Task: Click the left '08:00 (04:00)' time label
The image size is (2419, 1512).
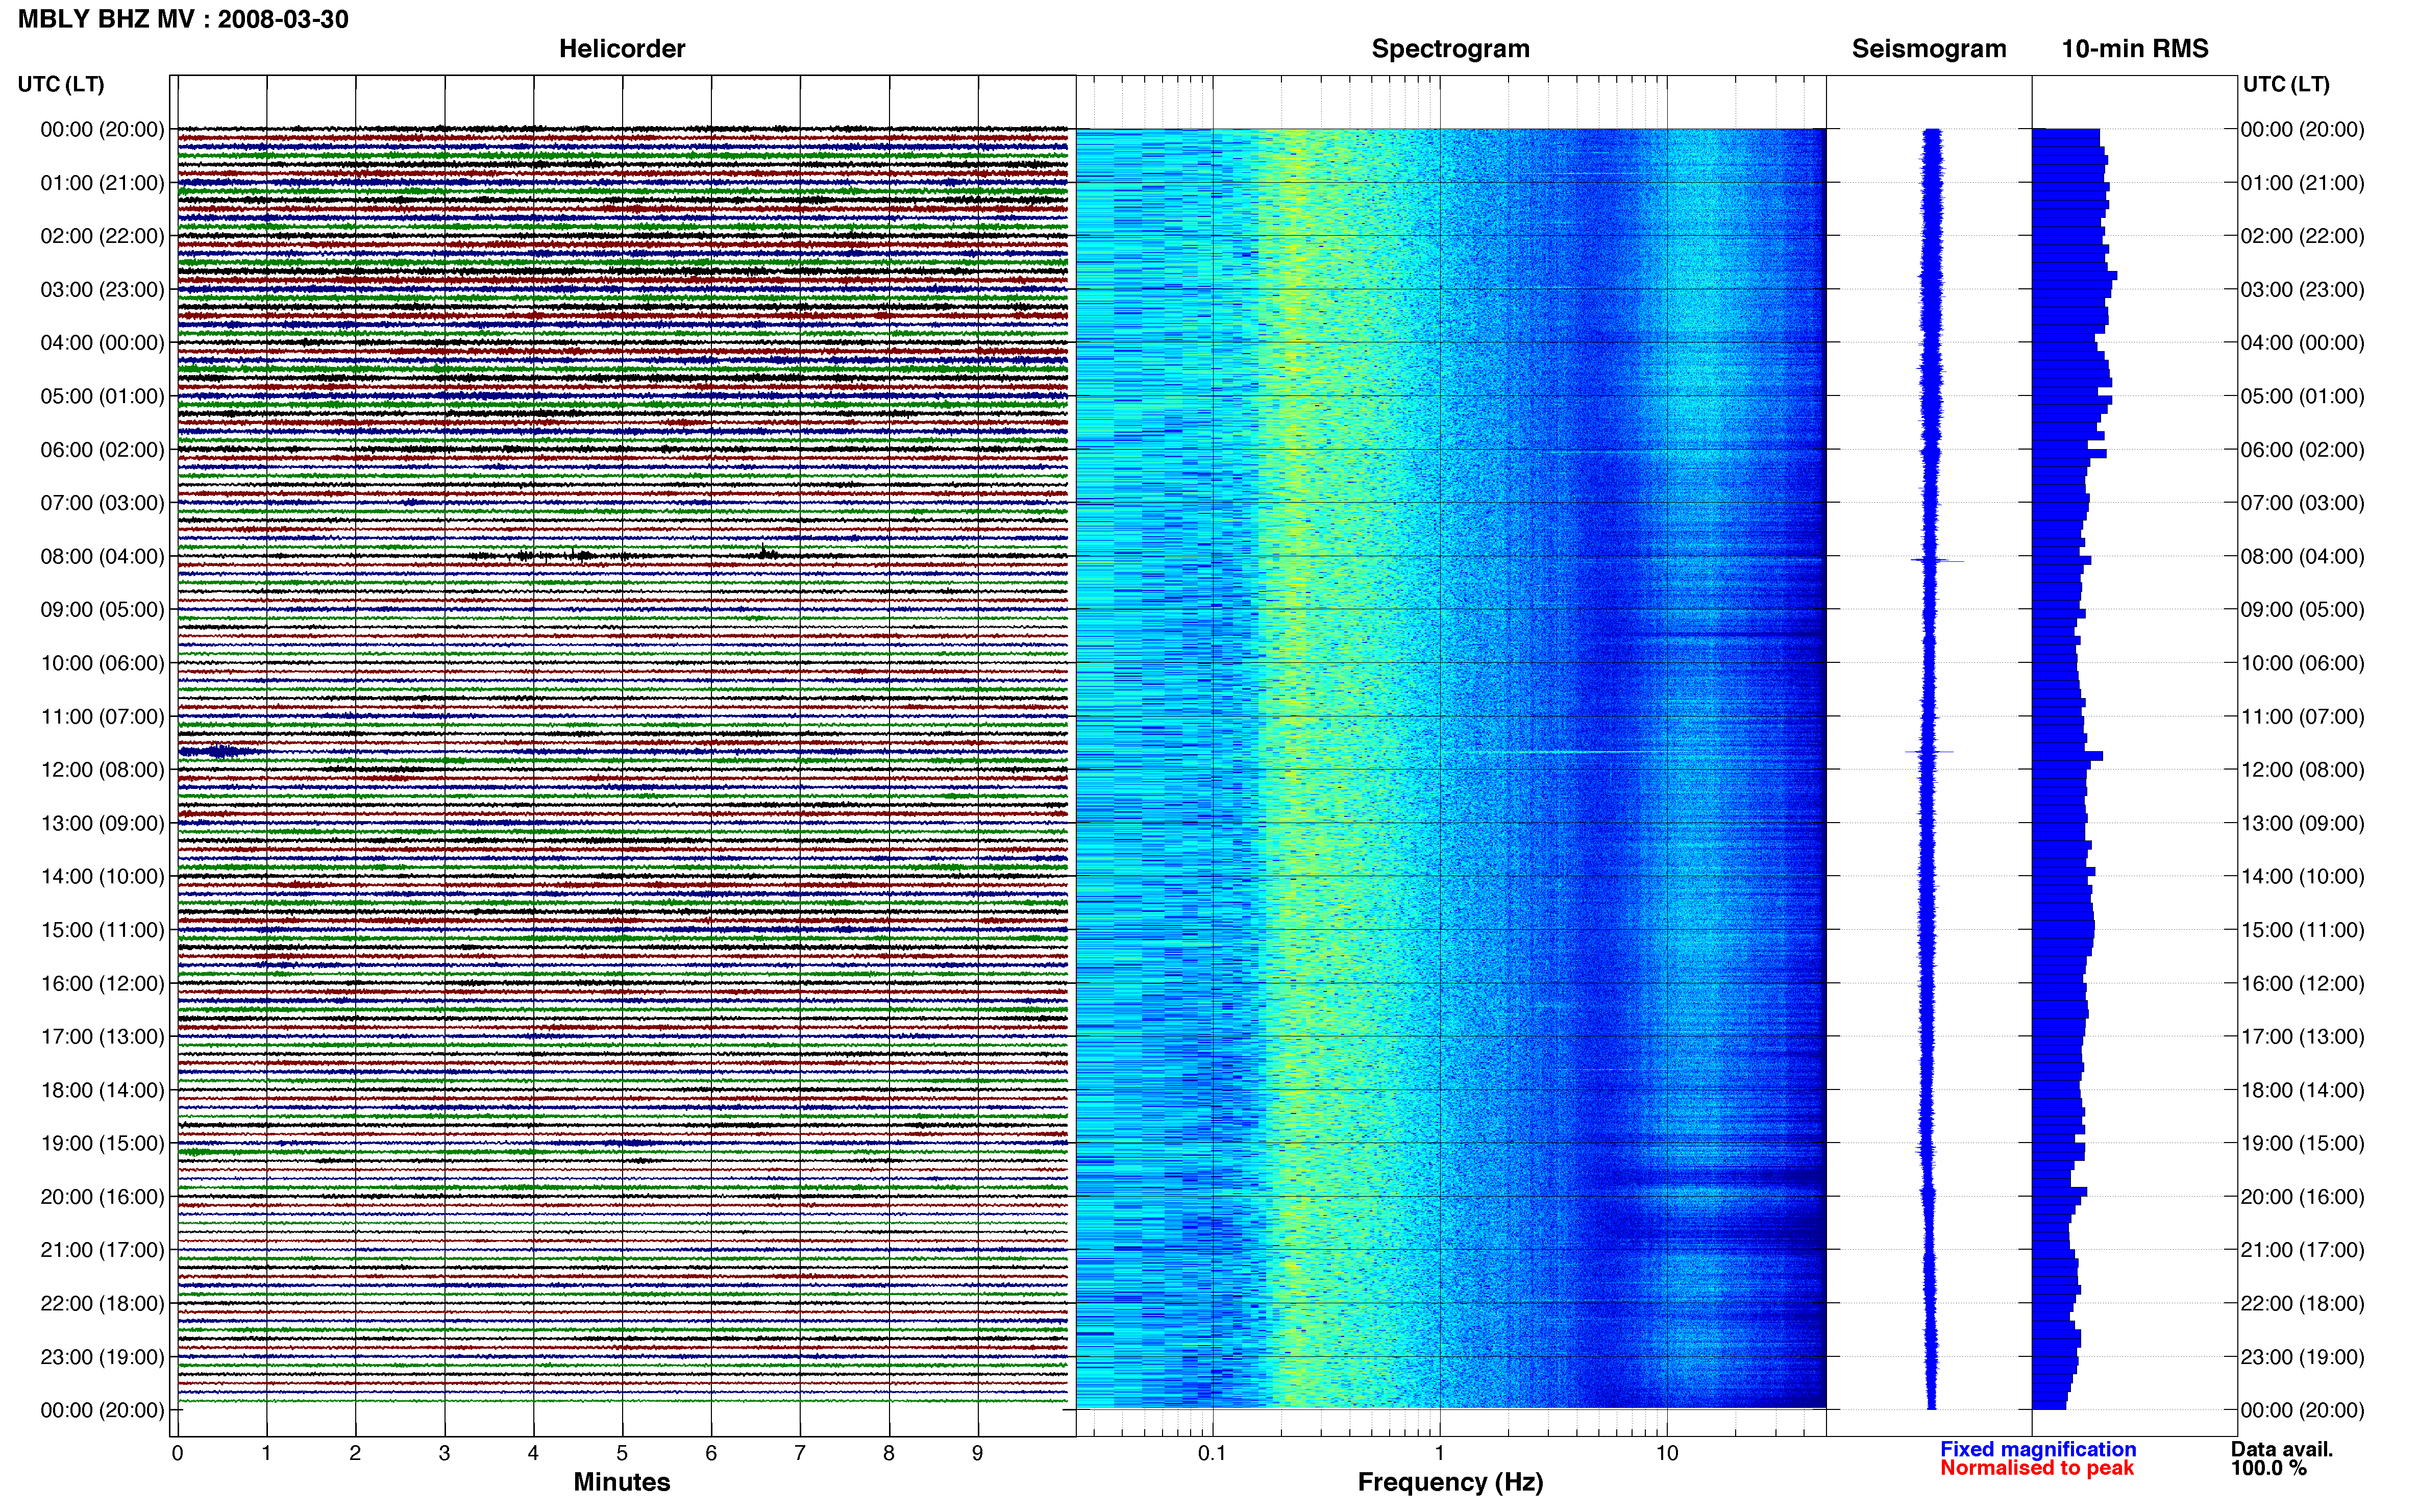Action: (102, 556)
